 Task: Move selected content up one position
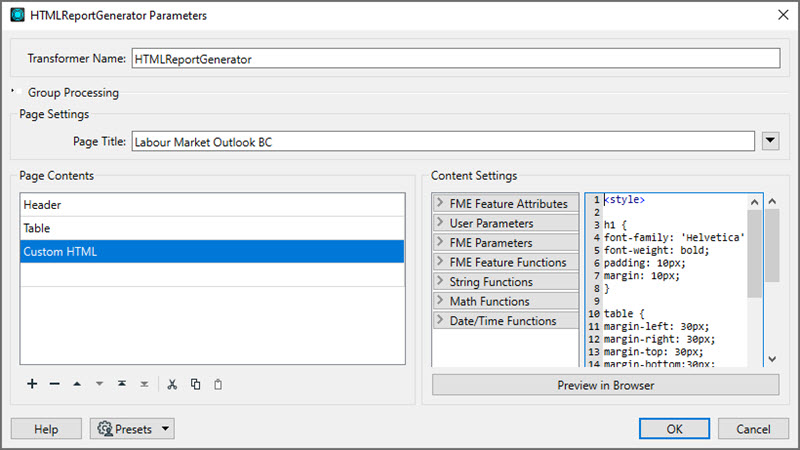point(77,384)
